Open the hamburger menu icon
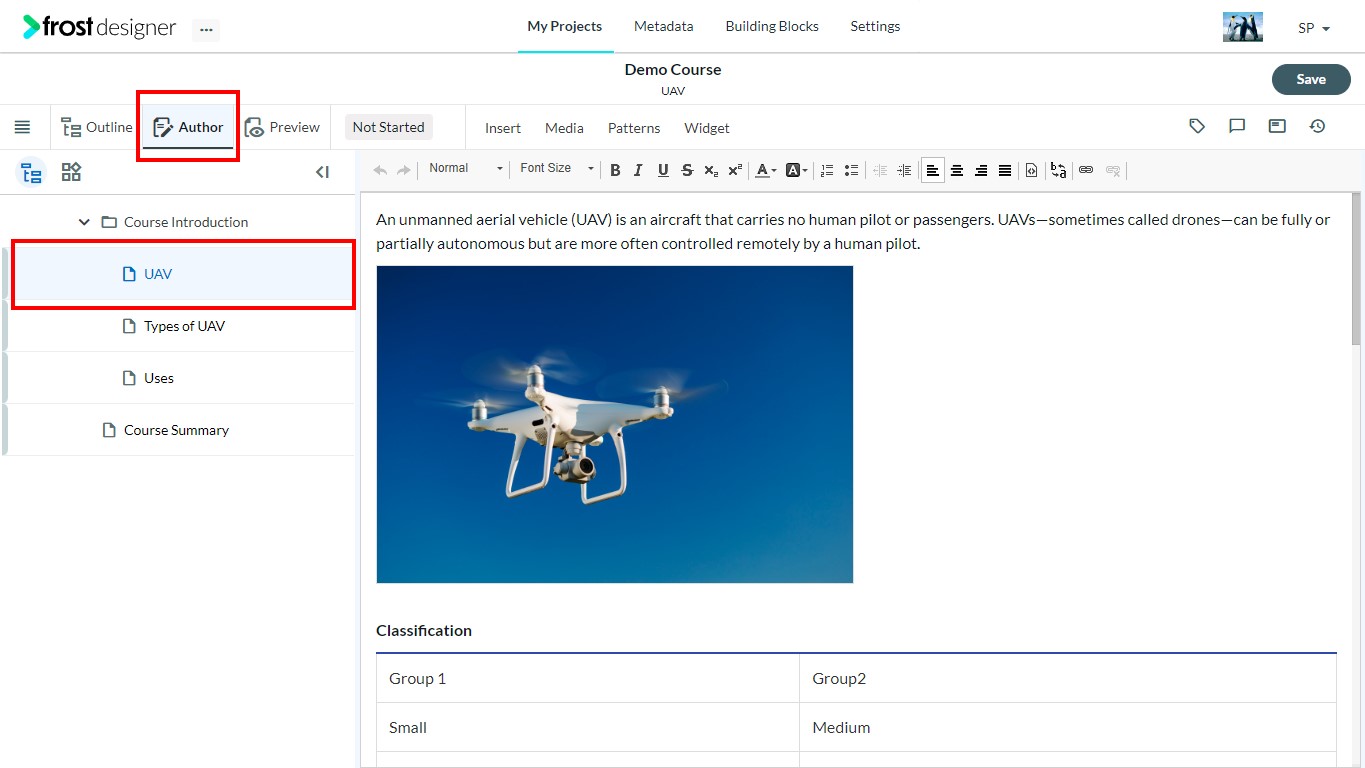 tap(22, 127)
